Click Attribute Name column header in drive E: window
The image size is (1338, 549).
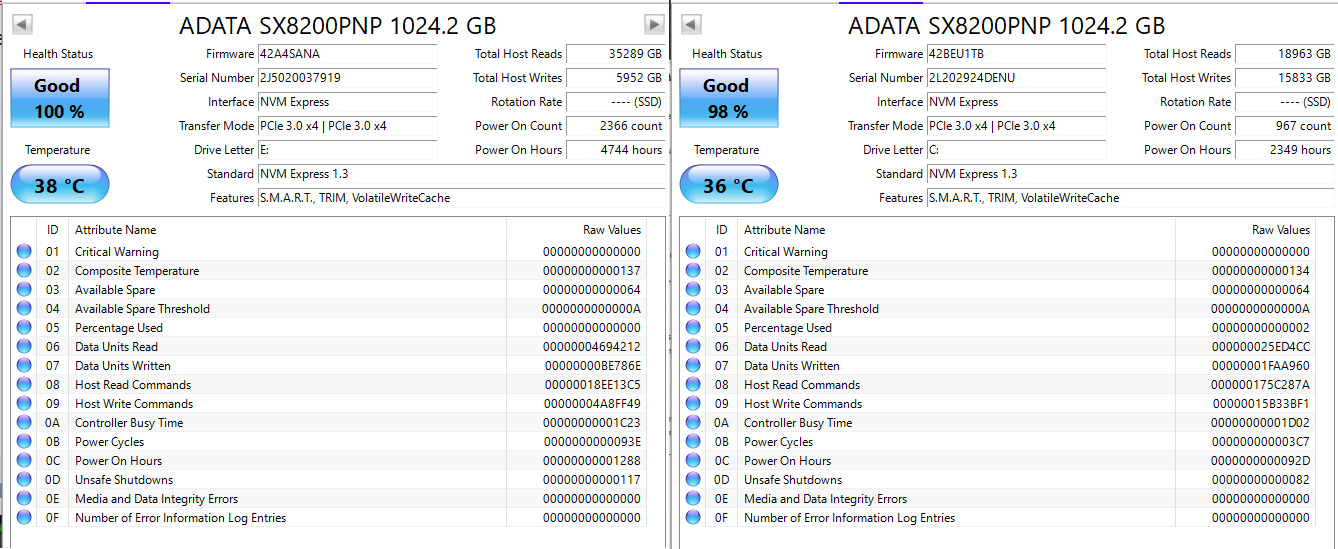click(286, 230)
